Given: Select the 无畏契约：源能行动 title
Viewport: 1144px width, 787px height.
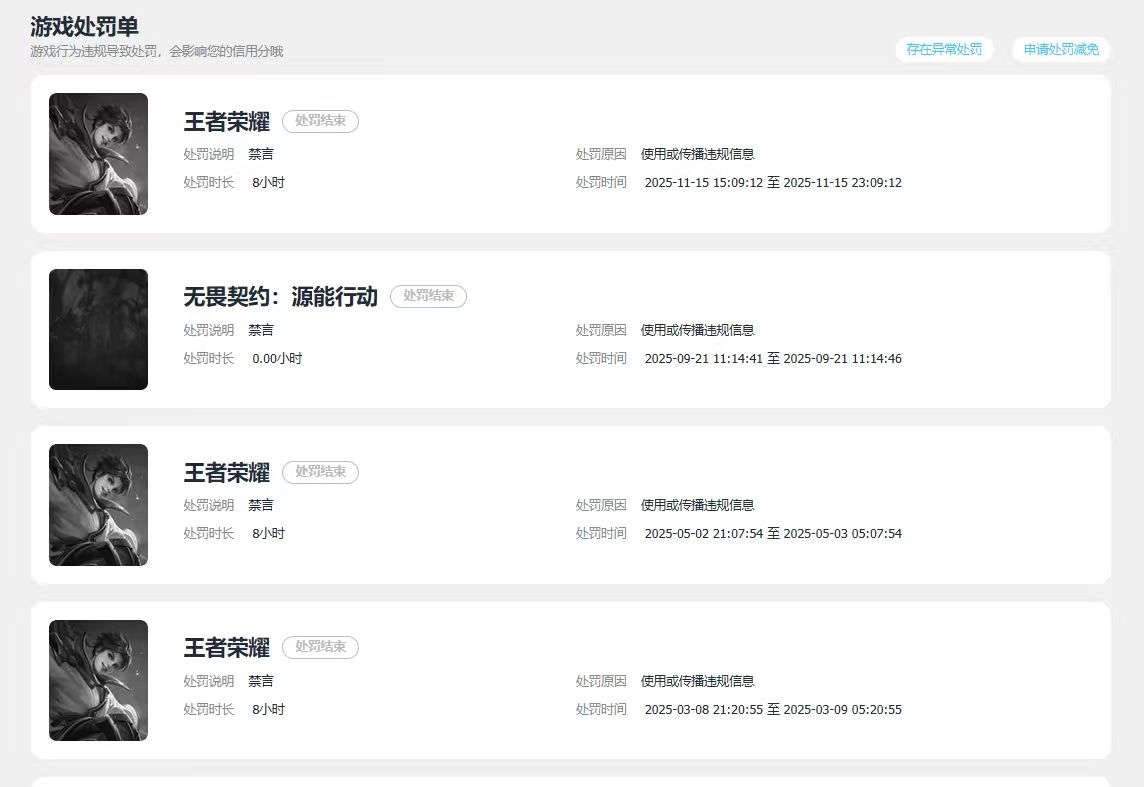Looking at the screenshot, I should [281, 296].
